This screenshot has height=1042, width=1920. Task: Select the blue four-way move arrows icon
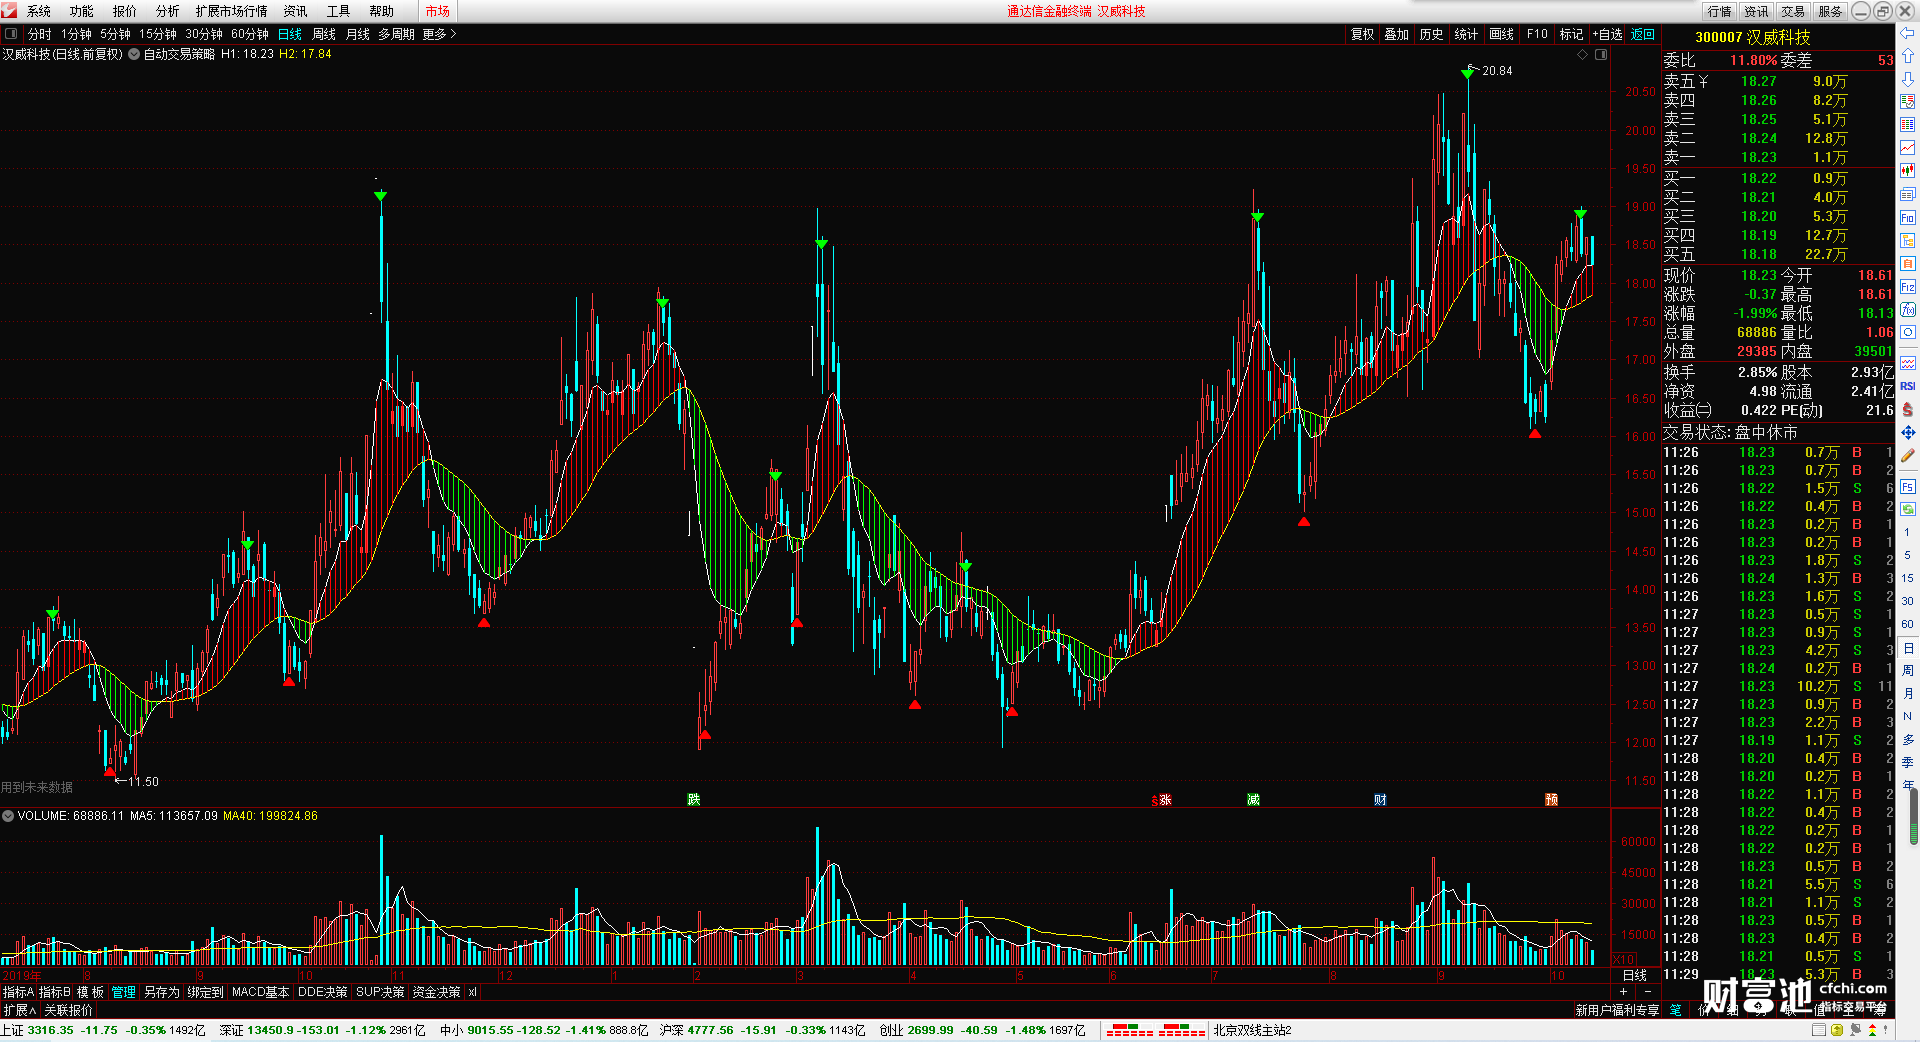(x=1908, y=432)
